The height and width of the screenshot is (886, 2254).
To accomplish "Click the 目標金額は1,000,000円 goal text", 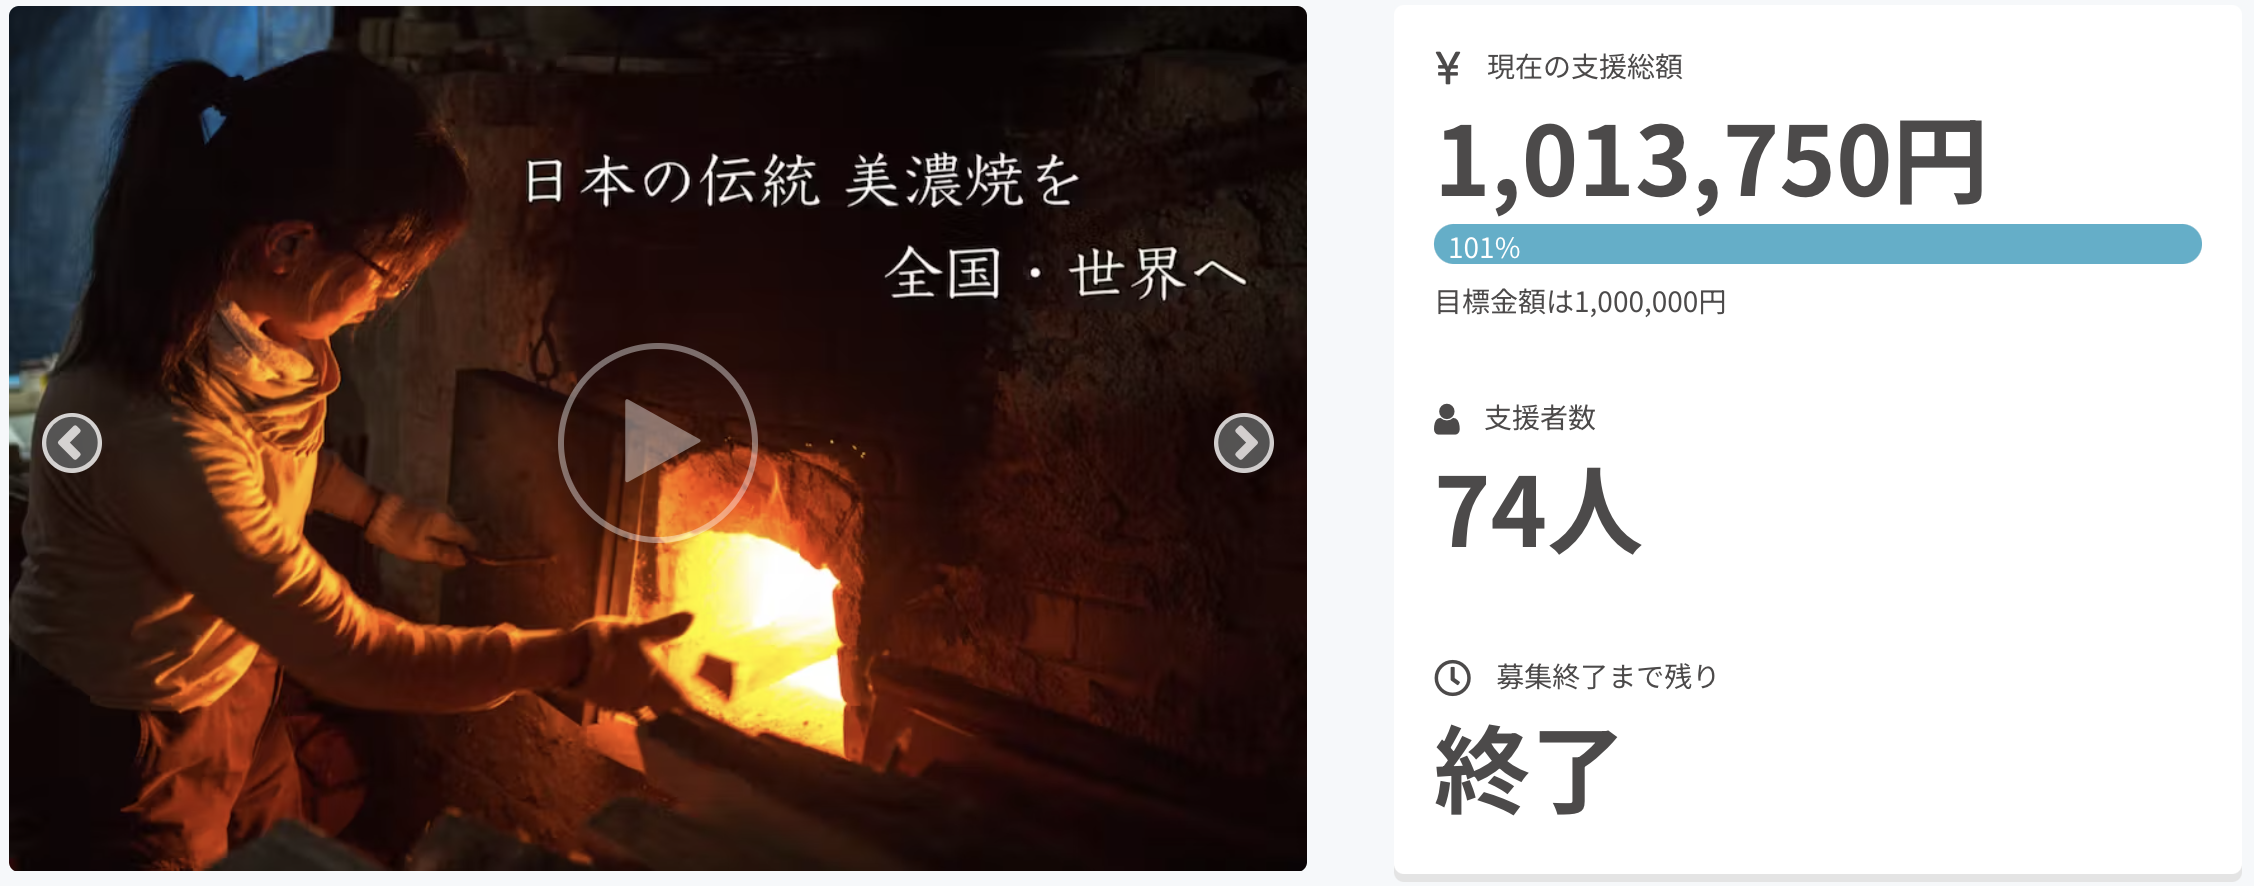I will pyautogui.click(x=1580, y=302).
